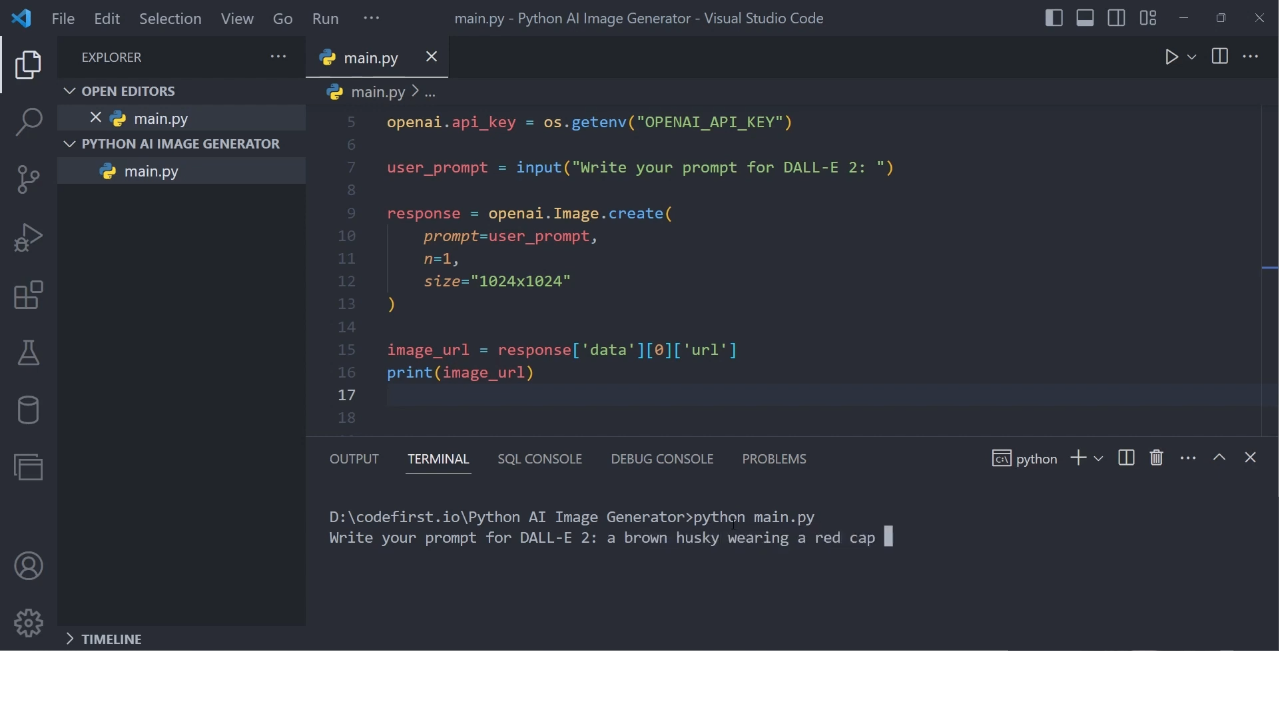Image resolution: width=1280 pixels, height=720 pixels.
Task: Close the terminal panel
Action: pyautogui.click(x=1250, y=458)
